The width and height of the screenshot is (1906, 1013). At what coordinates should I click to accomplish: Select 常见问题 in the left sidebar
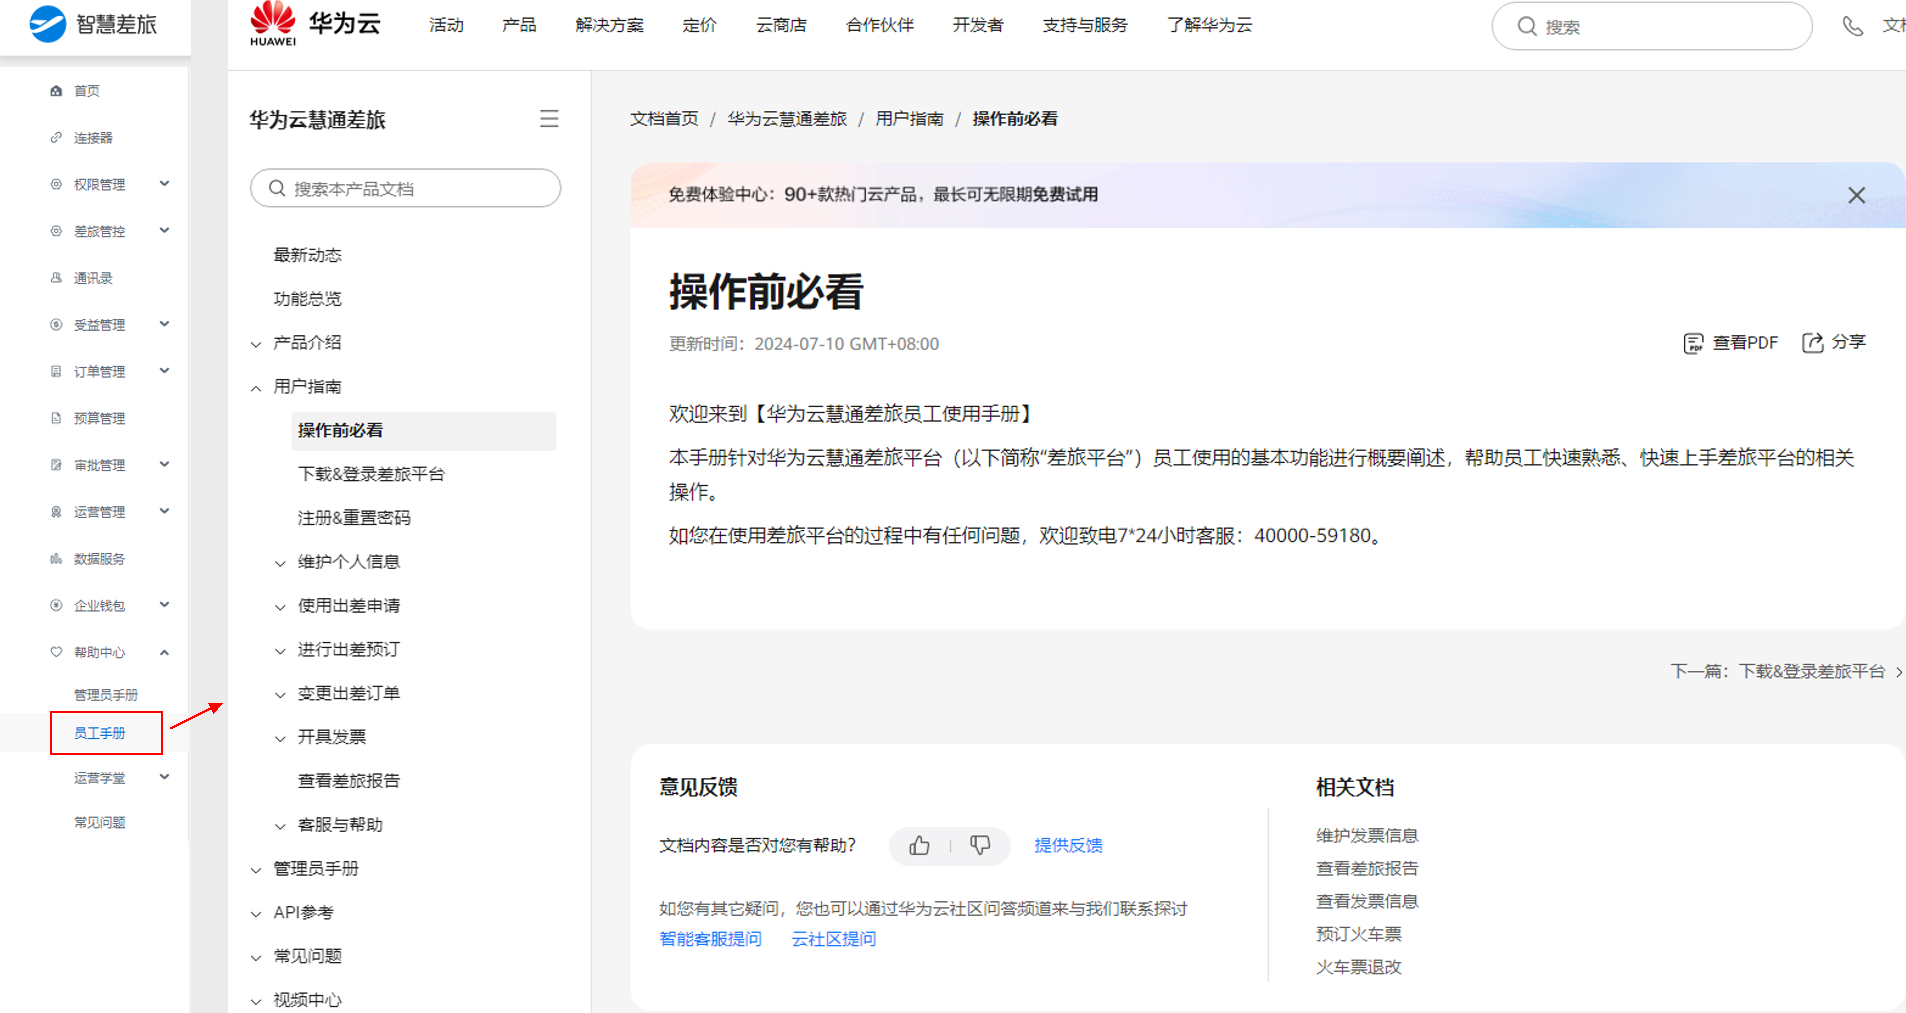click(x=100, y=823)
